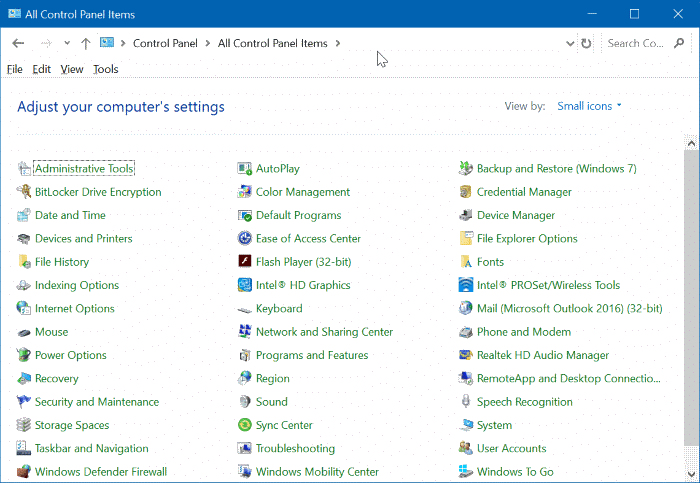
Task: Open the Phone and Modem link
Action: click(524, 332)
